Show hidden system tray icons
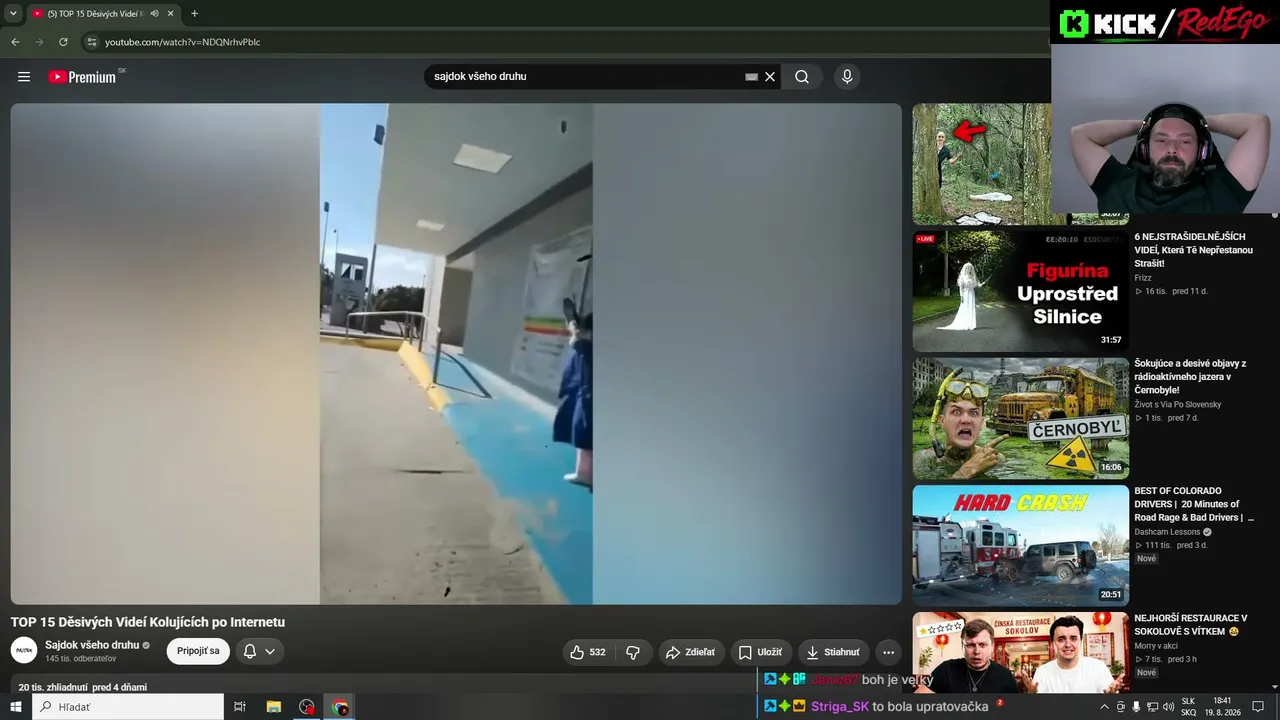Image resolution: width=1280 pixels, height=720 pixels. [x=1104, y=707]
